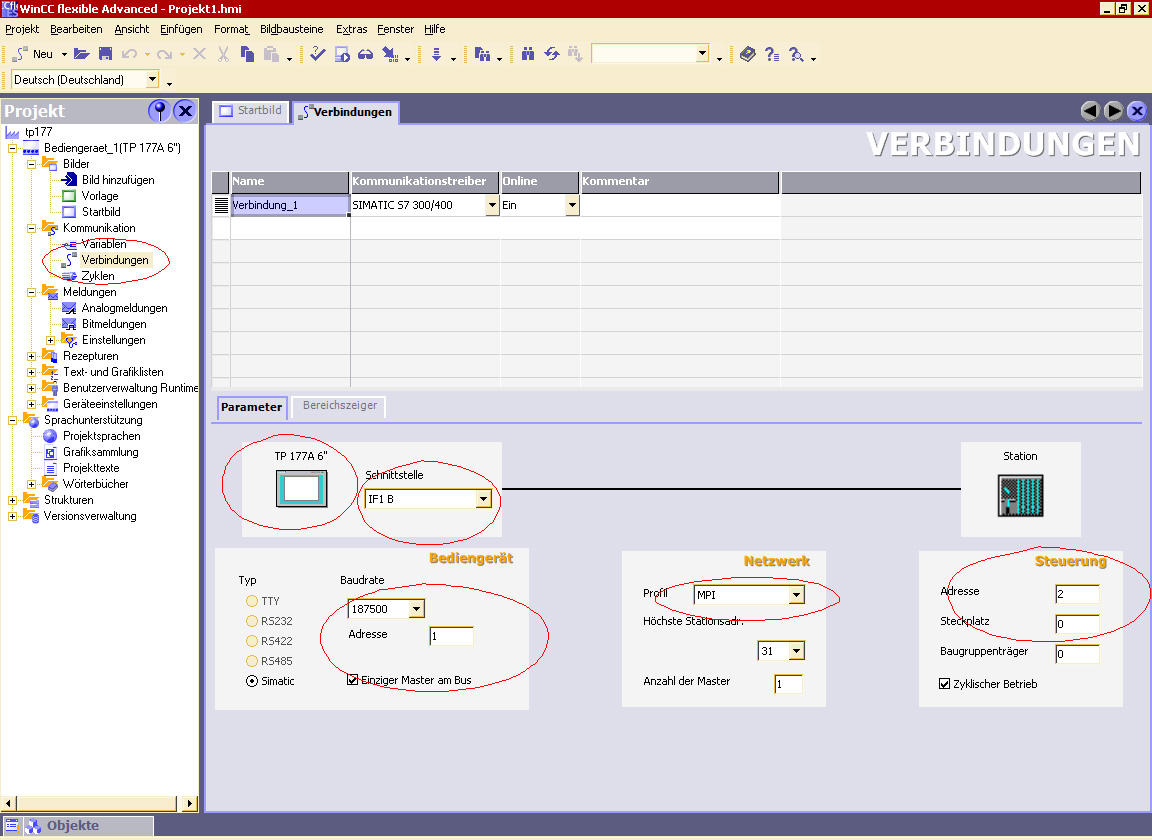Click the pin icon on Projekt panel
The height and width of the screenshot is (840, 1152).
159,111
